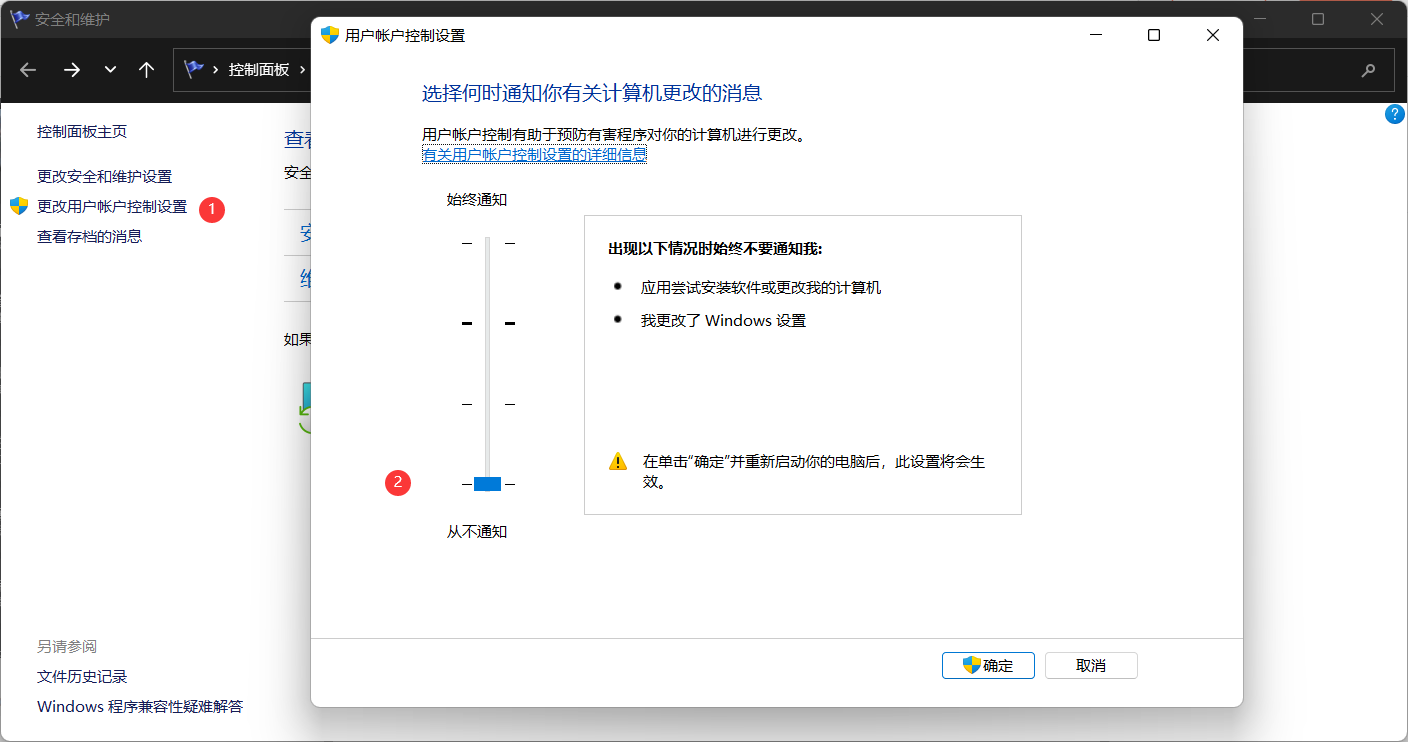The image size is (1408, 742).
Task: Click heading 选择何时通知你有关计算机更改的消息
Action: pos(592,94)
